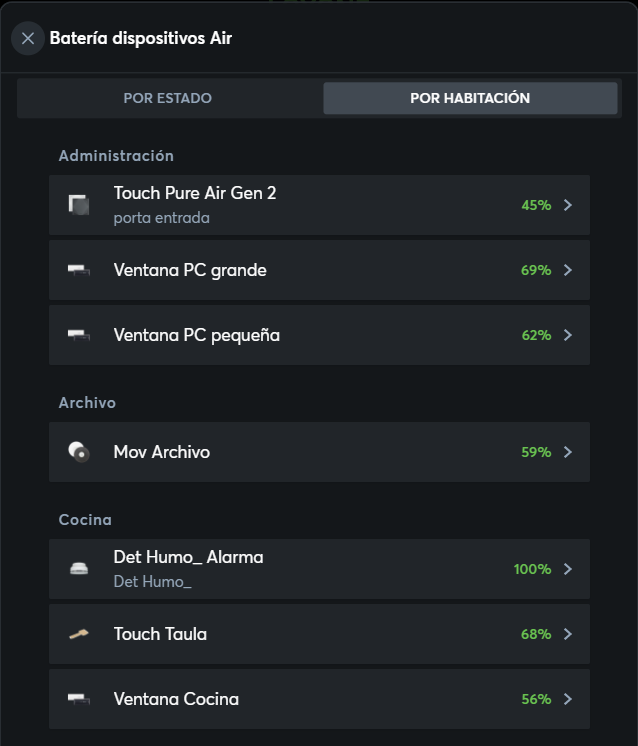Click the 45% battery level indicator
The height and width of the screenshot is (746, 638).
coord(536,205)
